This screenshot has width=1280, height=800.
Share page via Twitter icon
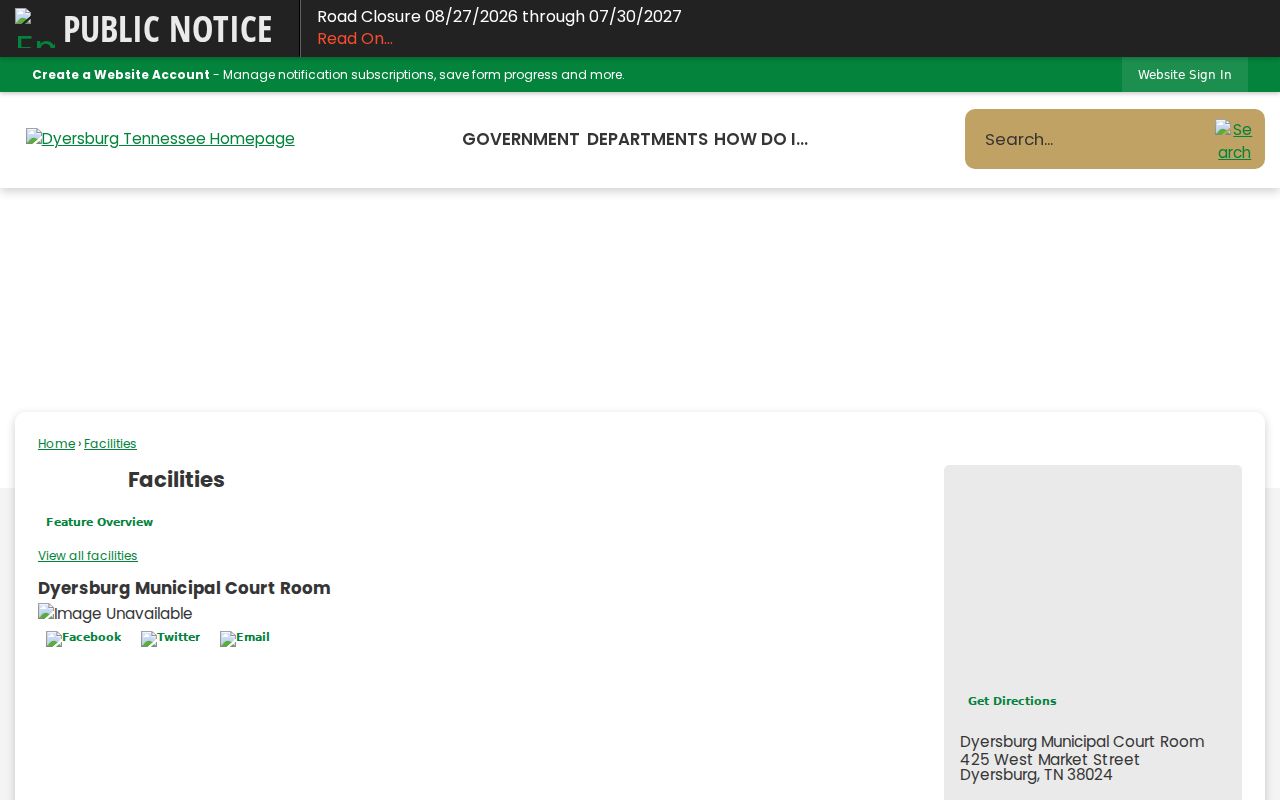coord(170,638)
